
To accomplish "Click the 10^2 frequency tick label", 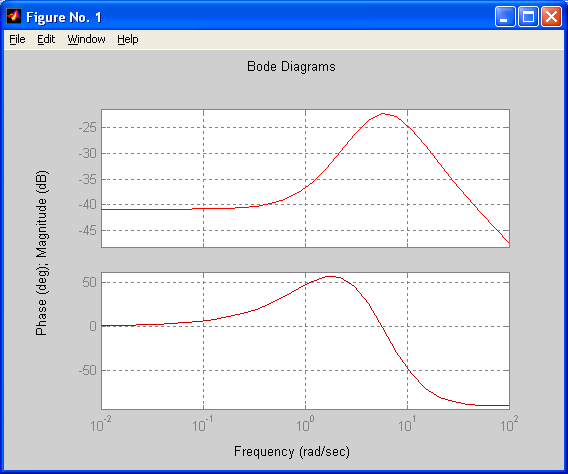I will [509, 424].
